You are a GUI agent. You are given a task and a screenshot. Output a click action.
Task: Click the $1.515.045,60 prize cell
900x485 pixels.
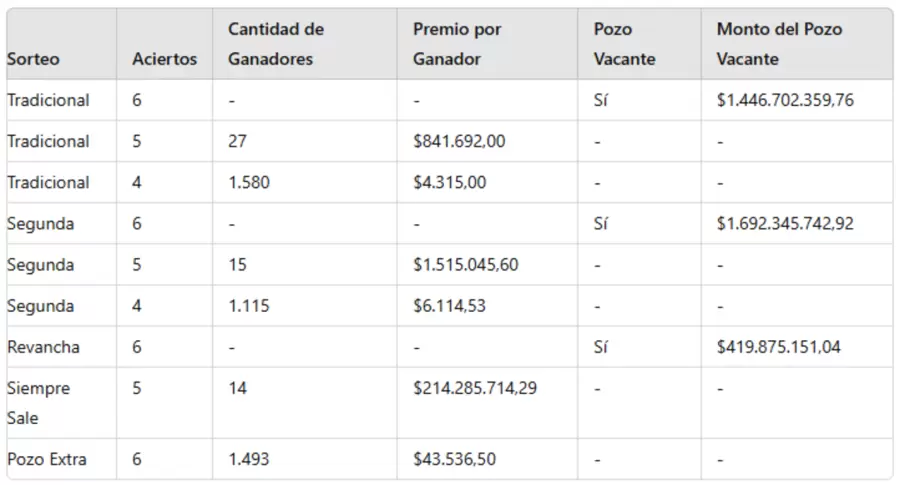465,265
